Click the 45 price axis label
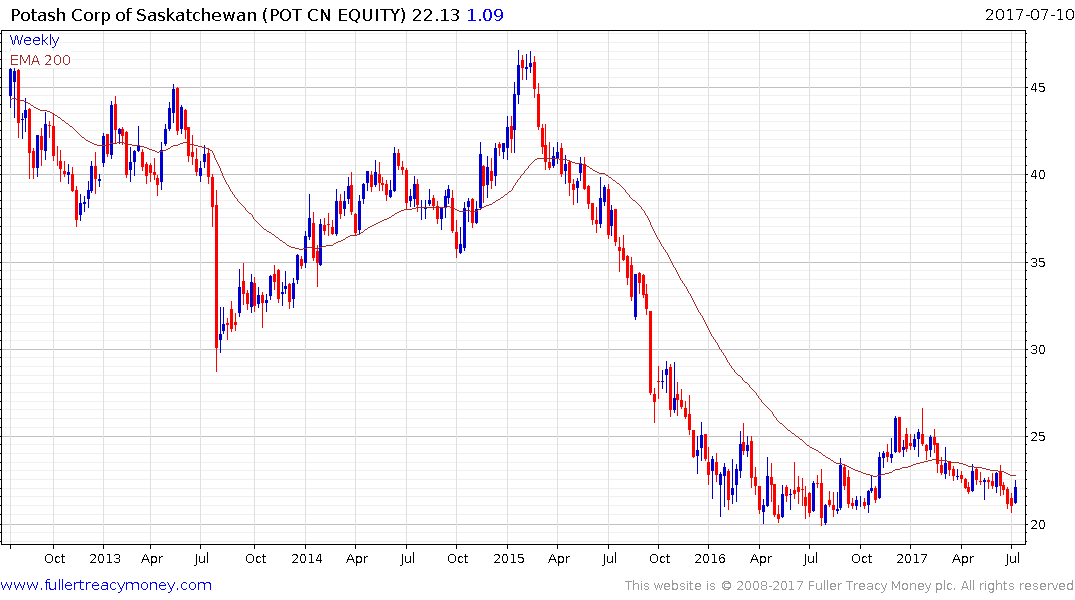This screenshot has width=1075, height=600. pos(1037,88)
